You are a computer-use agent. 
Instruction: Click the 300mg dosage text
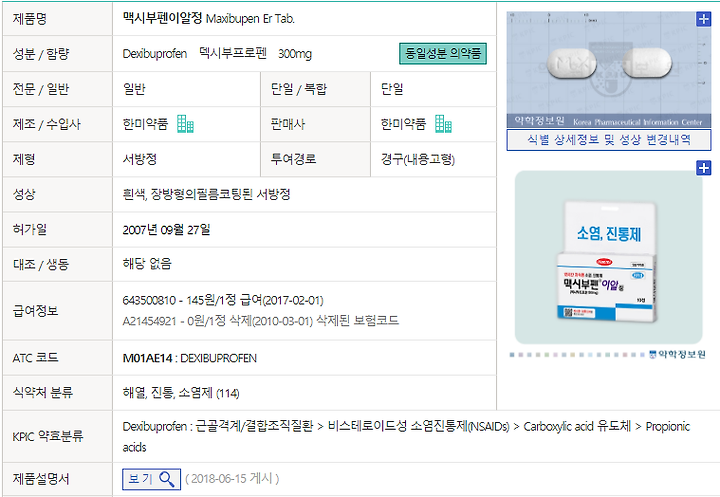[295, 54]
